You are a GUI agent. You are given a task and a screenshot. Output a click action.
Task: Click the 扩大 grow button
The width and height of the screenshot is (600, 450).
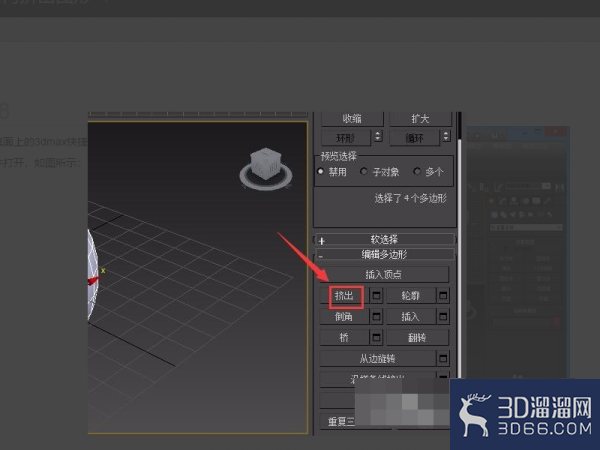click(x=420, y=119)
